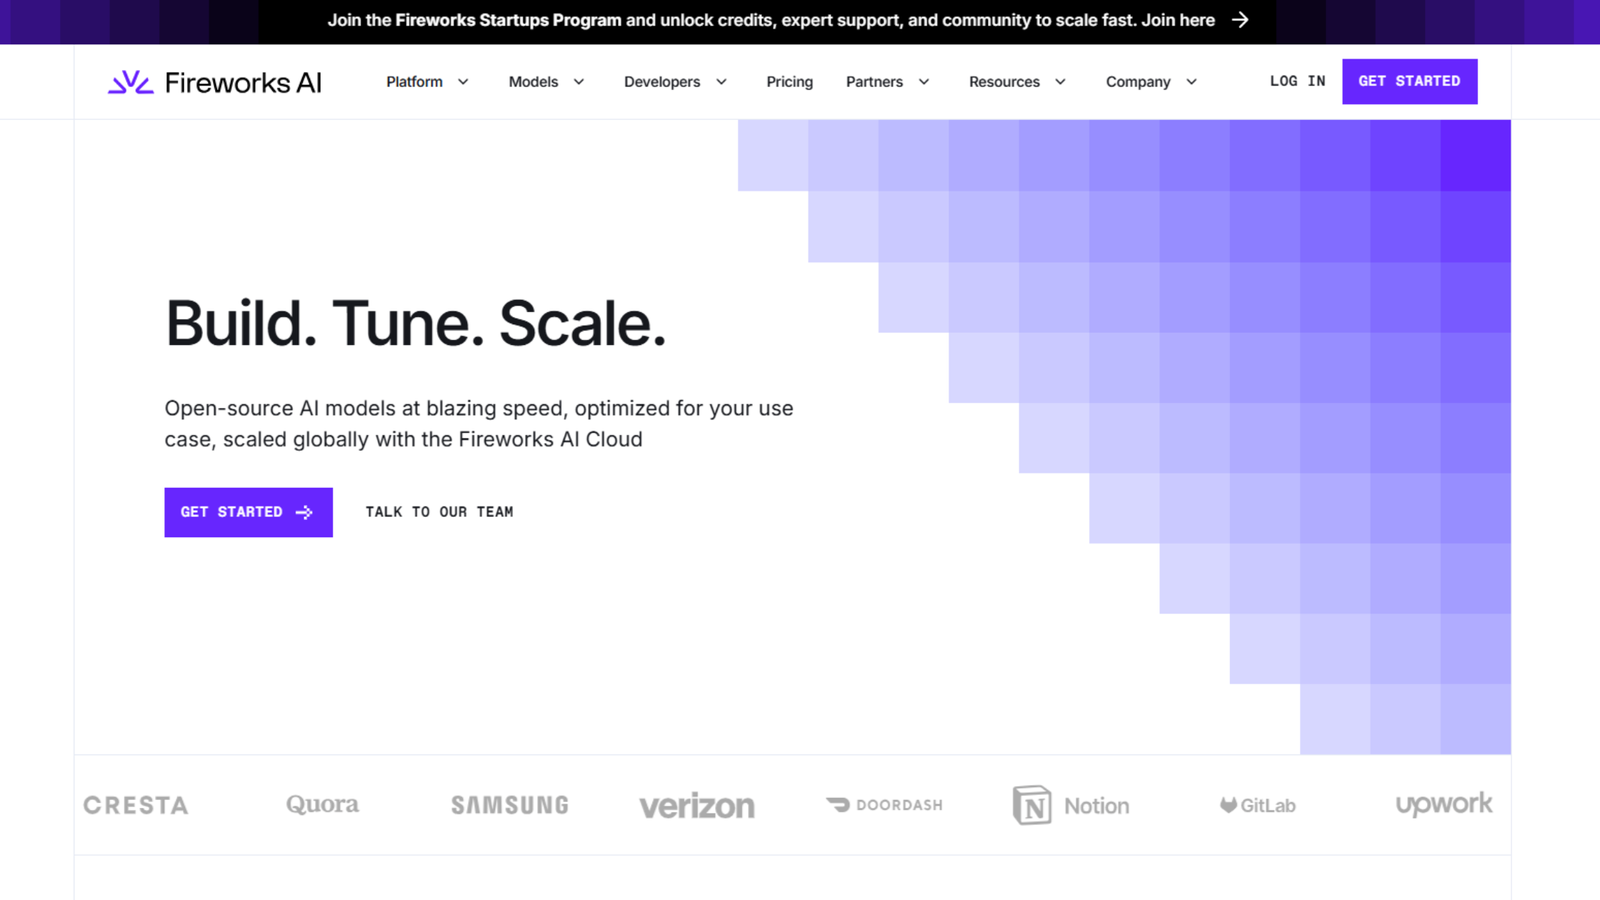Click the Fireworks AI logo icon
The image size is (1600, 900).
(x=130, y=82)
